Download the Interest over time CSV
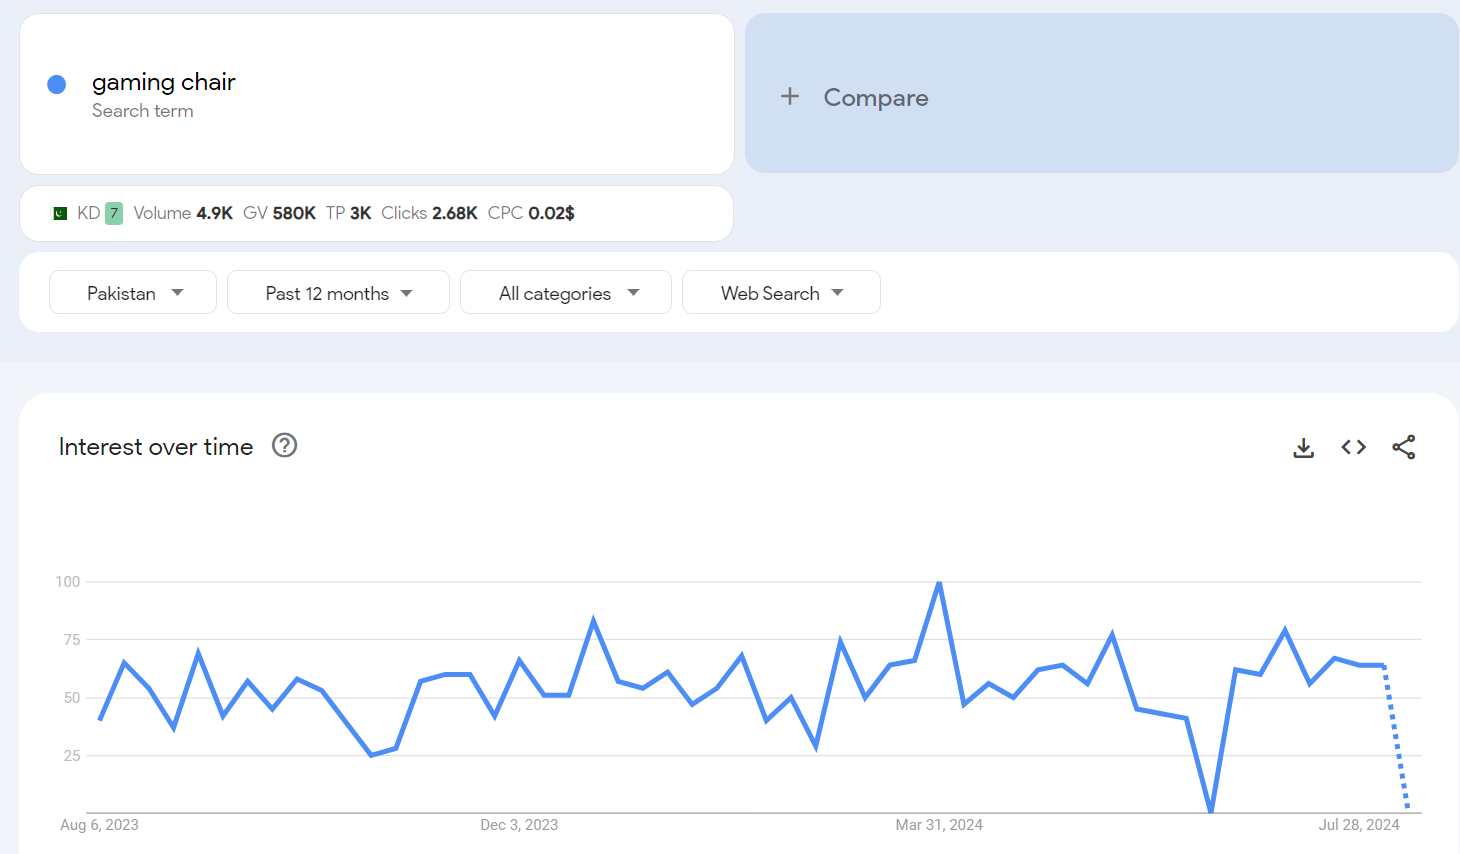Screen dimensions: 1460x854 pos(1303,447)
